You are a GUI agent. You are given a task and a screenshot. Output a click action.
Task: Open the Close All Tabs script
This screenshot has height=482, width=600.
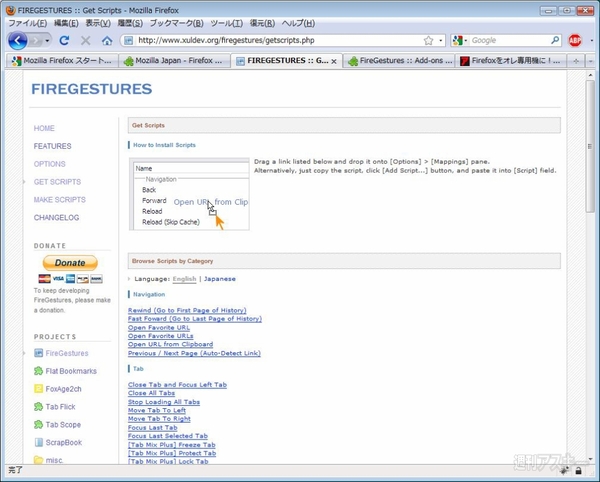pos(152,393)
